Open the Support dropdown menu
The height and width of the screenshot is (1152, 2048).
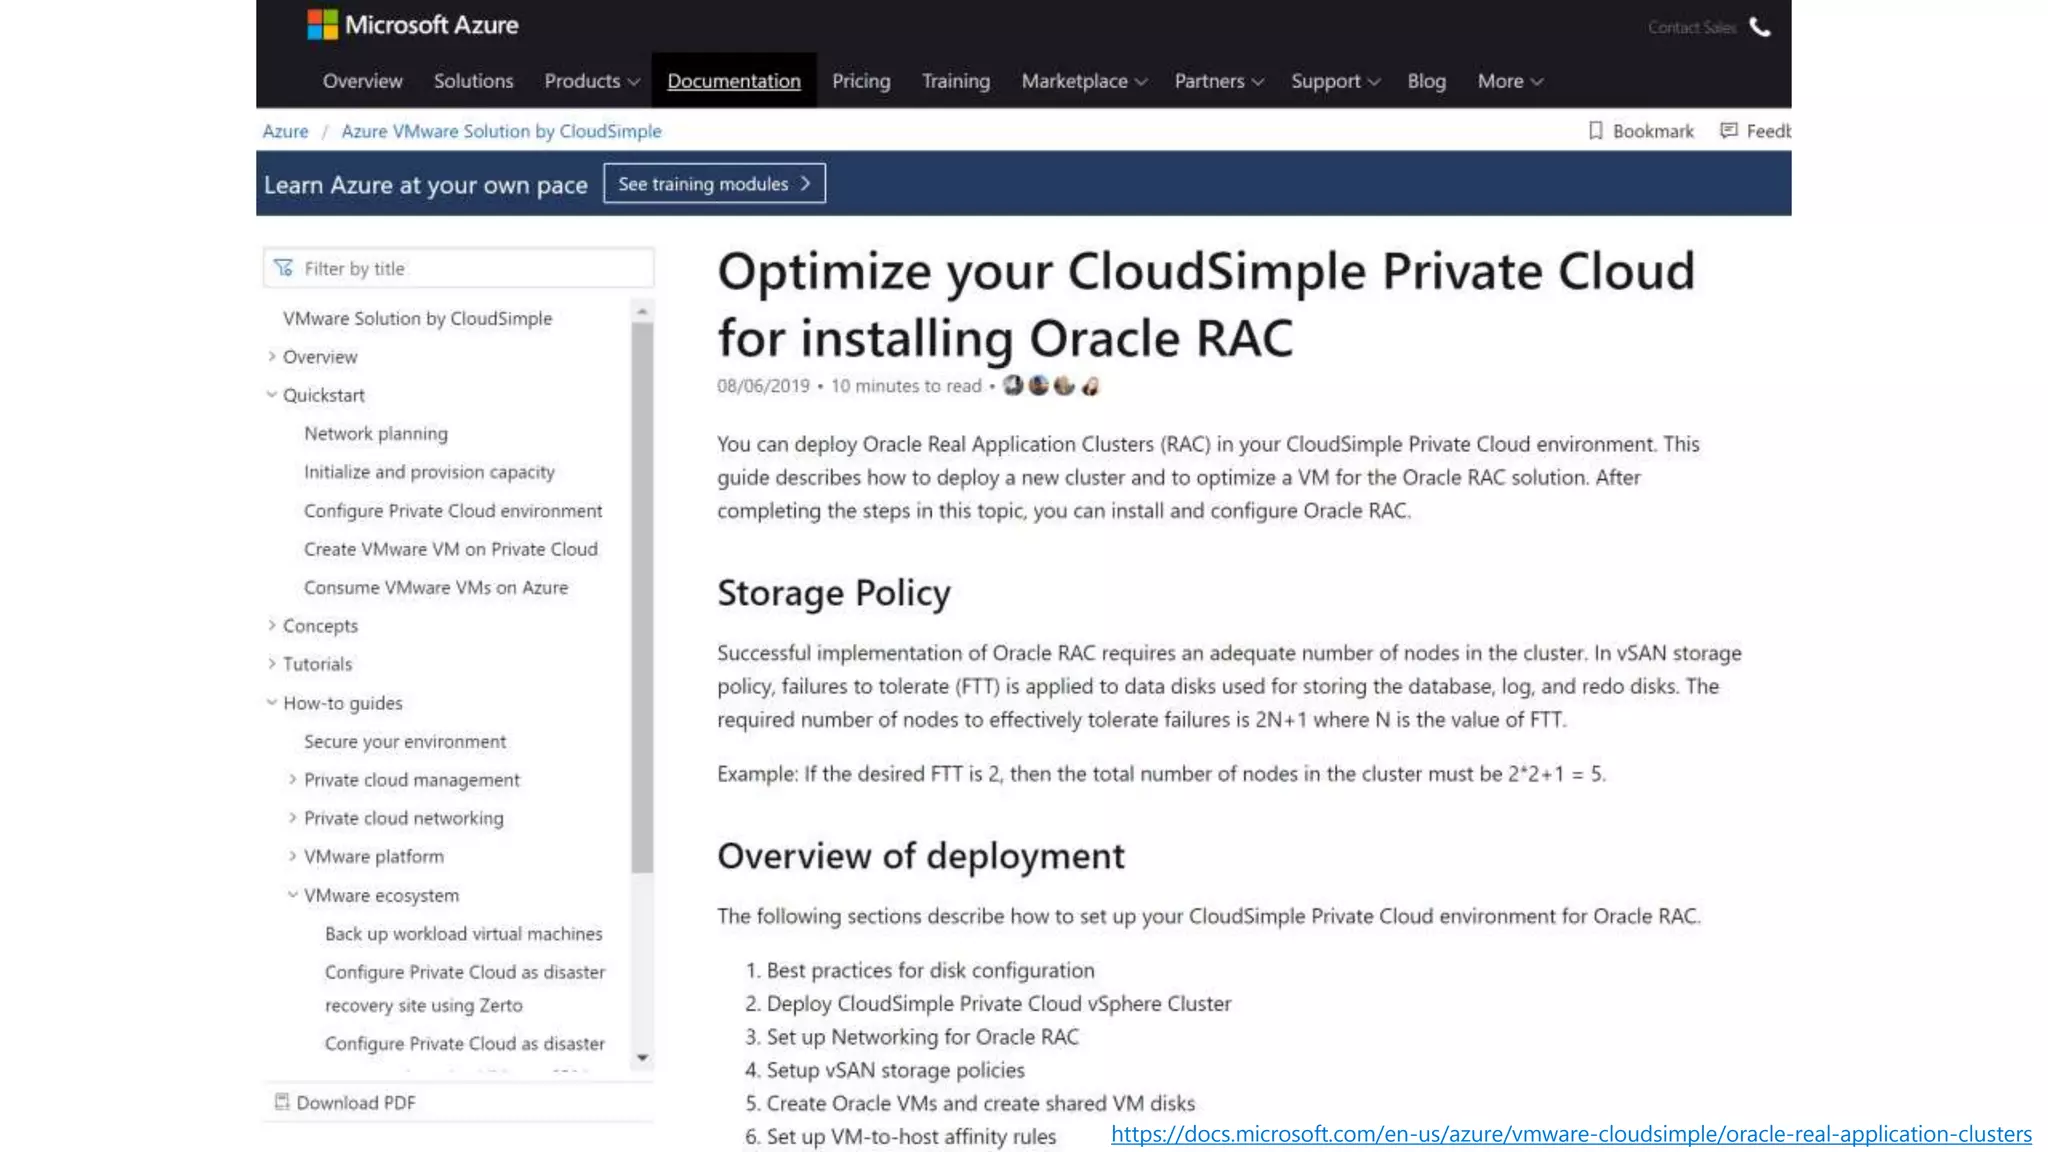pos(1335,81)
